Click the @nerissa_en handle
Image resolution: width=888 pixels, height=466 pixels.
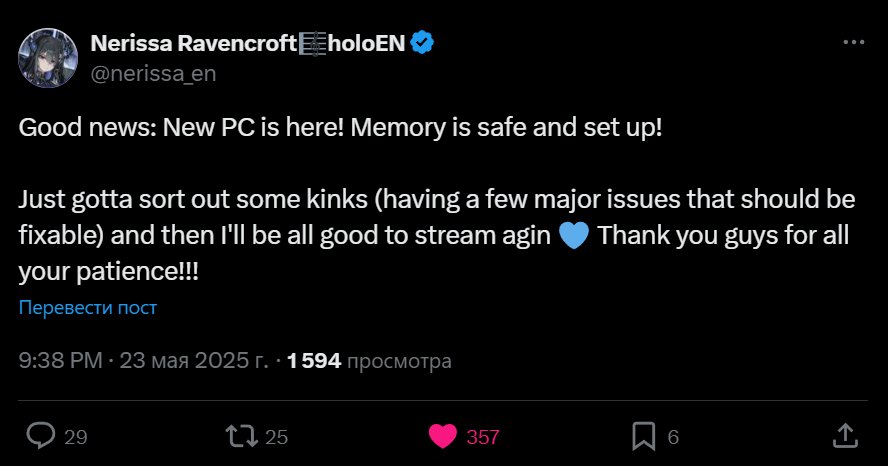tap(153, 74)
